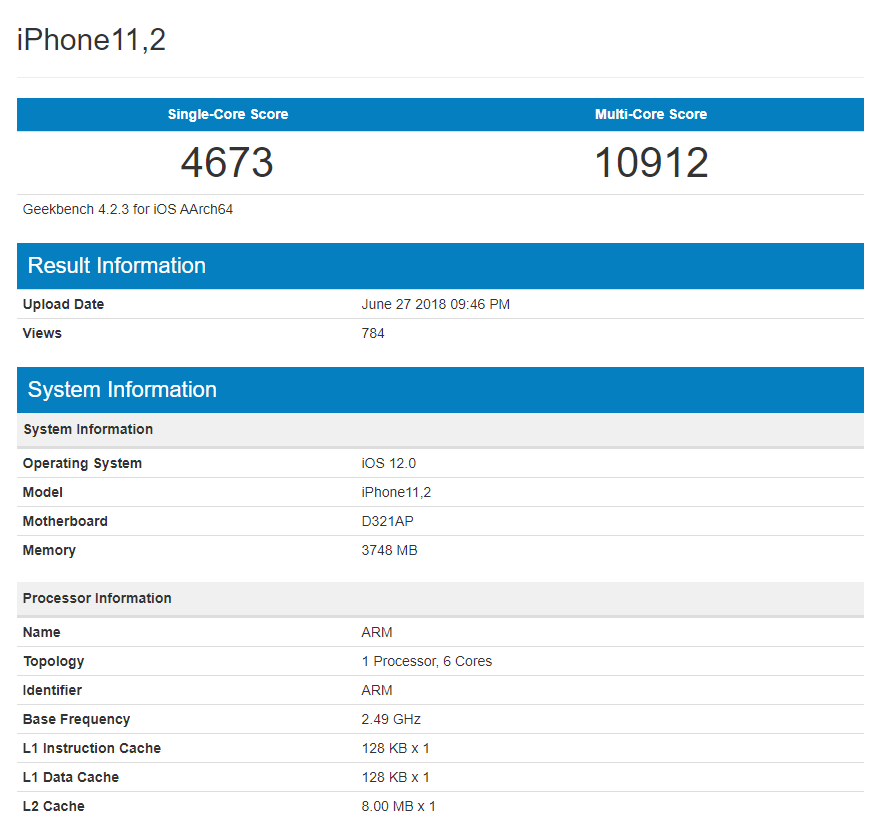Image resolution: width=874 pixels, height=822 pixels.
Task: Select the L2 Cache 8.00 MB value
Action: tap(397, 806)
